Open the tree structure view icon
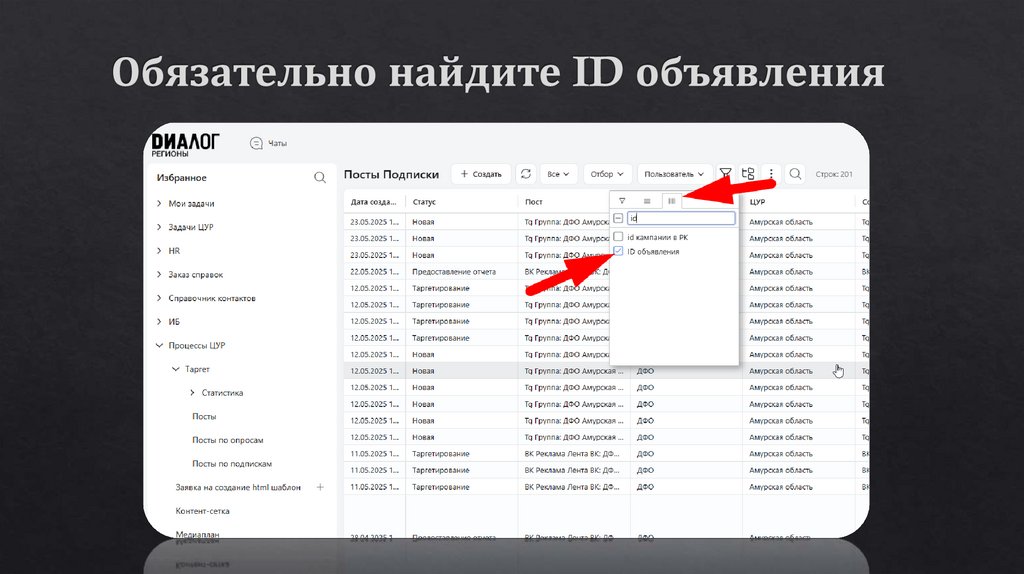This screenshot has height=574, width=1024. pyautogui.click(x=748, y=174)
